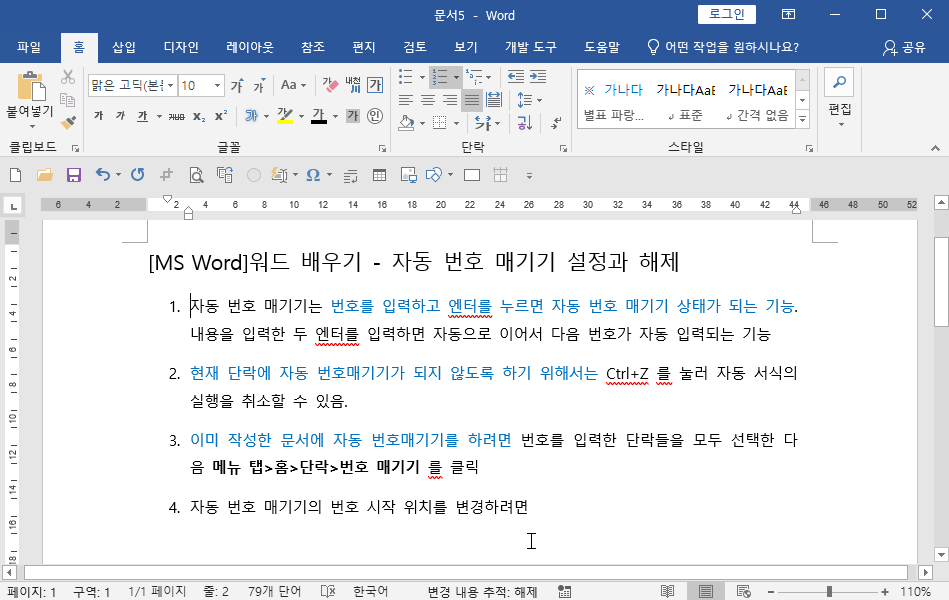Viewport: 949px width, 600px height.
Task: Redo the last action on quick toolbar
Action: click(138, 176)
